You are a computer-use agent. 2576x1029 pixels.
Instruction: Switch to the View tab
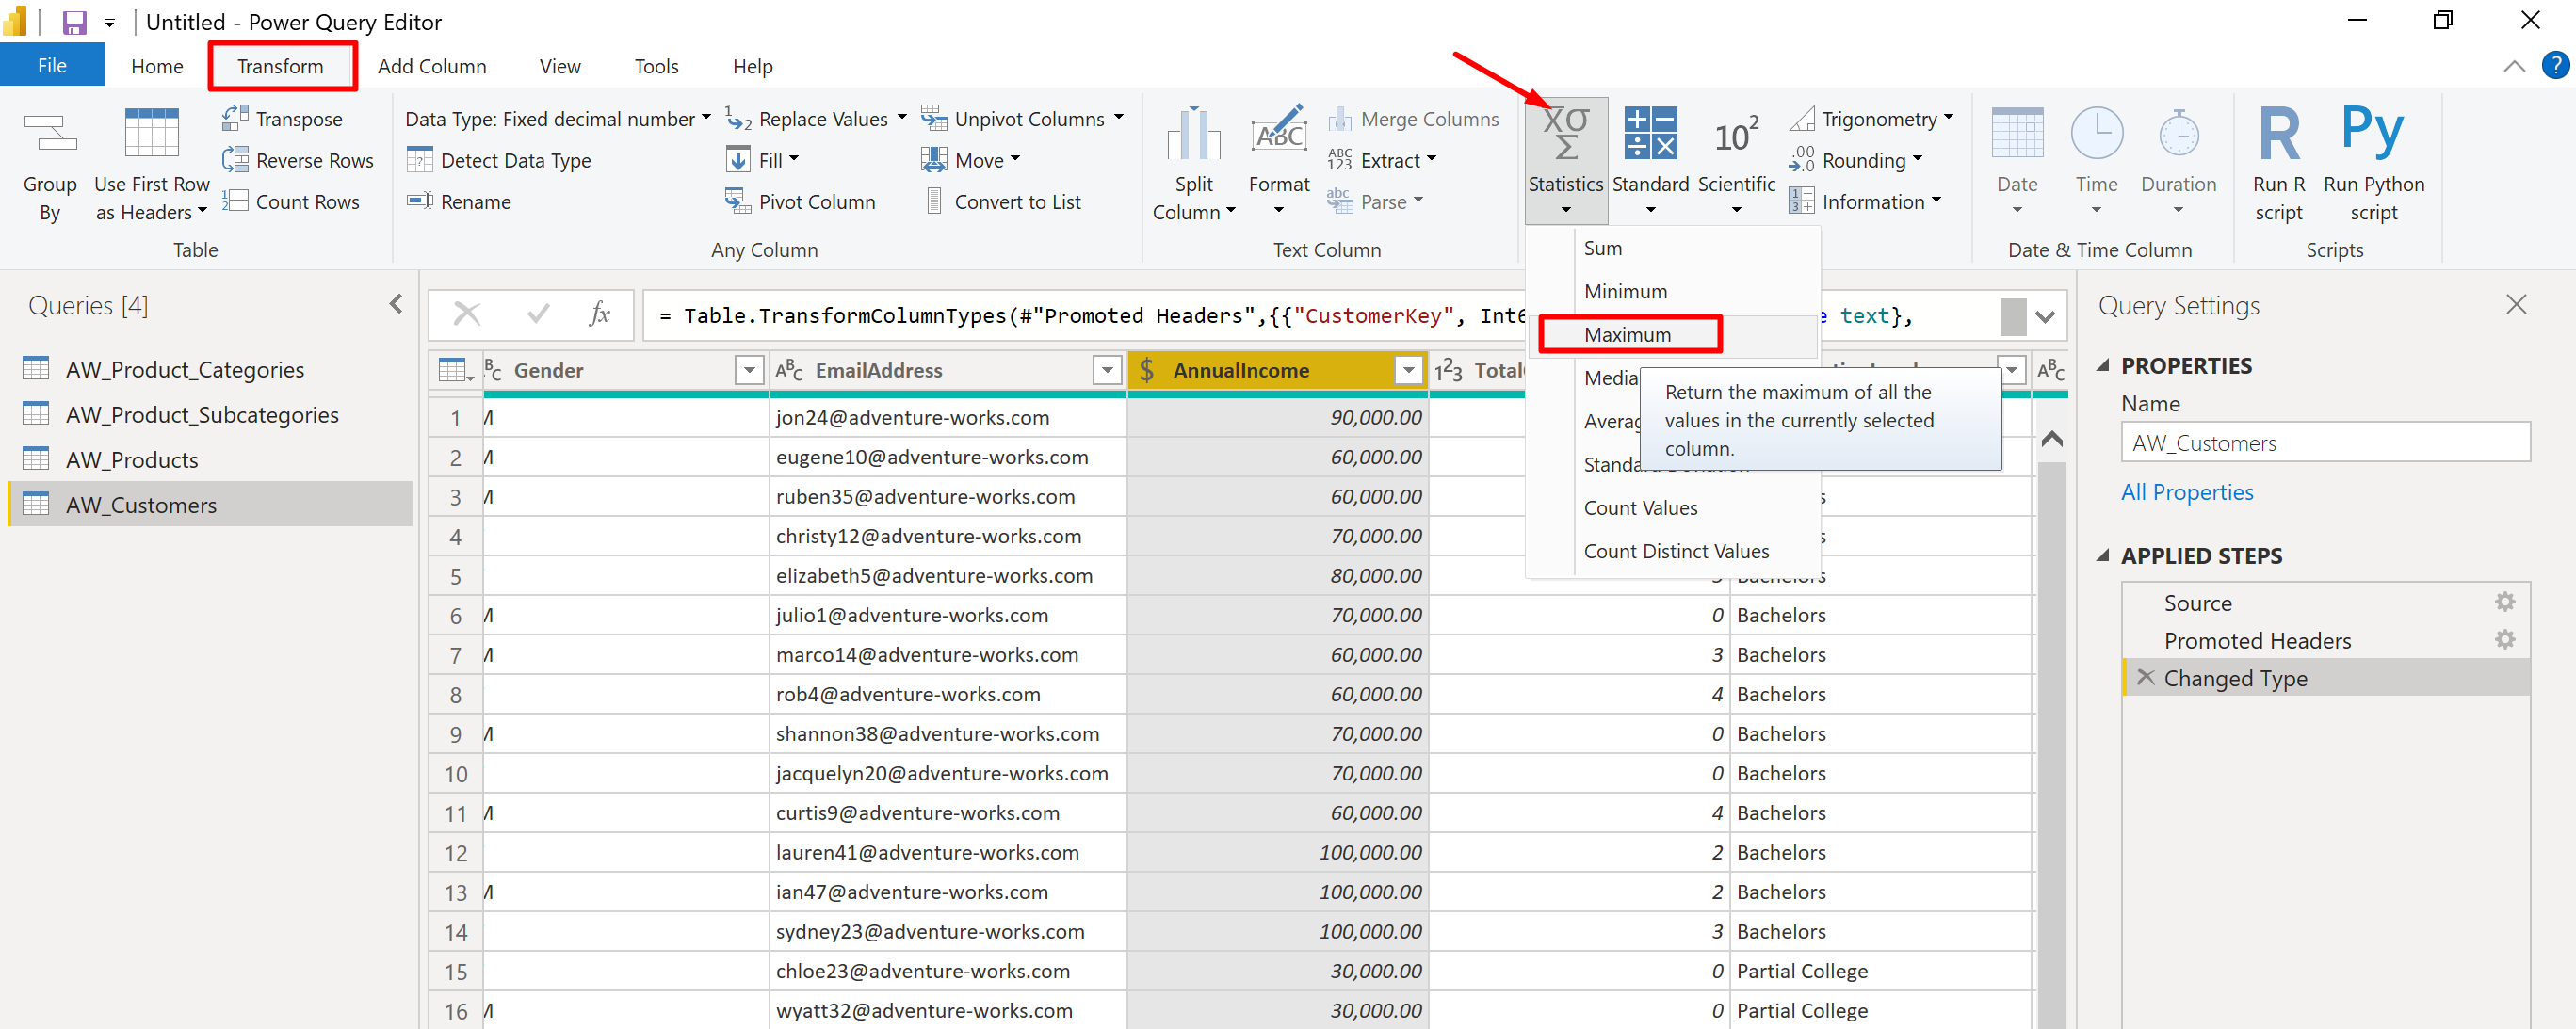[x=560, y=66]
